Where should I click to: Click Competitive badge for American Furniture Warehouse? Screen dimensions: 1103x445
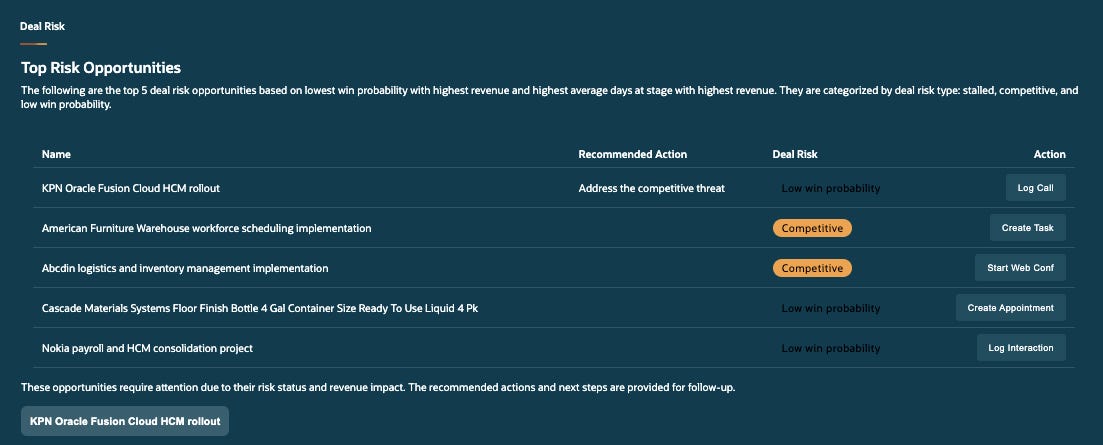(x=812, y=228)
